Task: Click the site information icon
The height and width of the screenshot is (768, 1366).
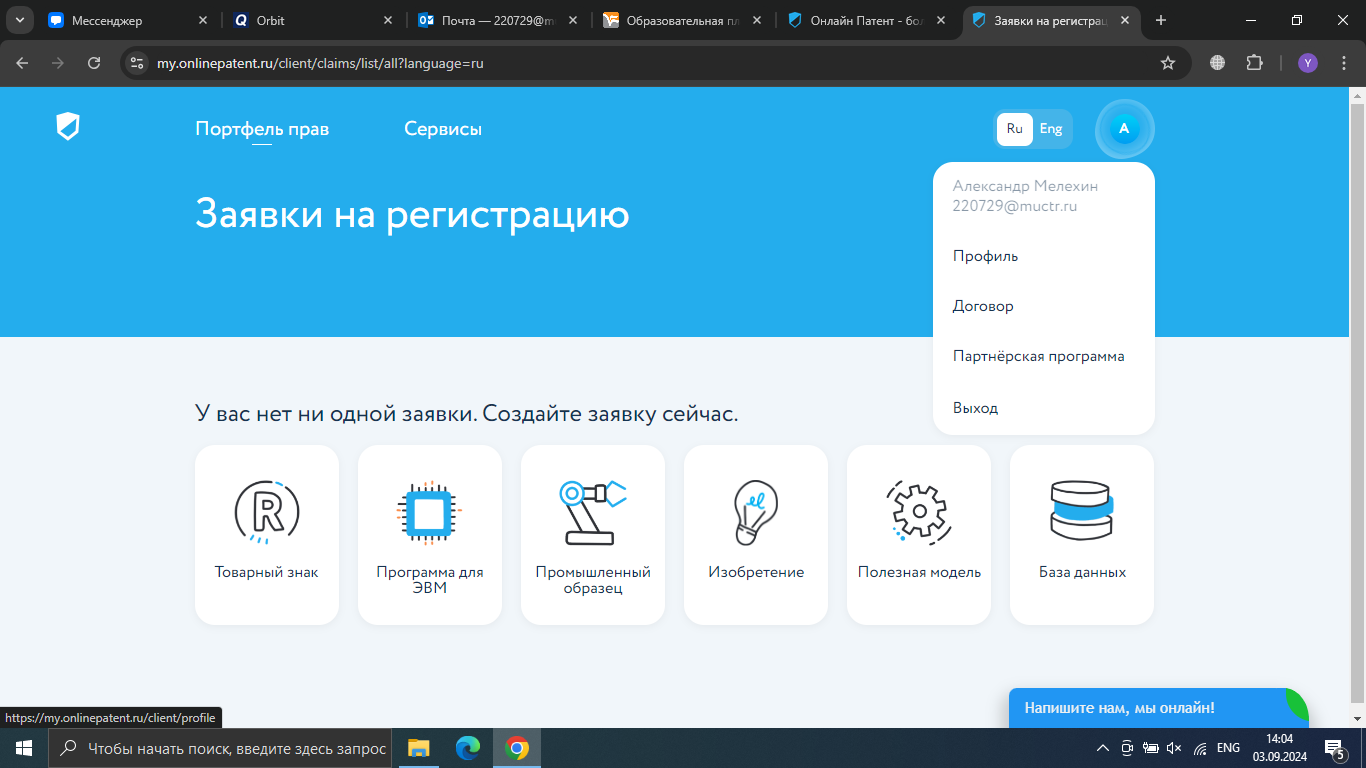Action: [137, 63]
